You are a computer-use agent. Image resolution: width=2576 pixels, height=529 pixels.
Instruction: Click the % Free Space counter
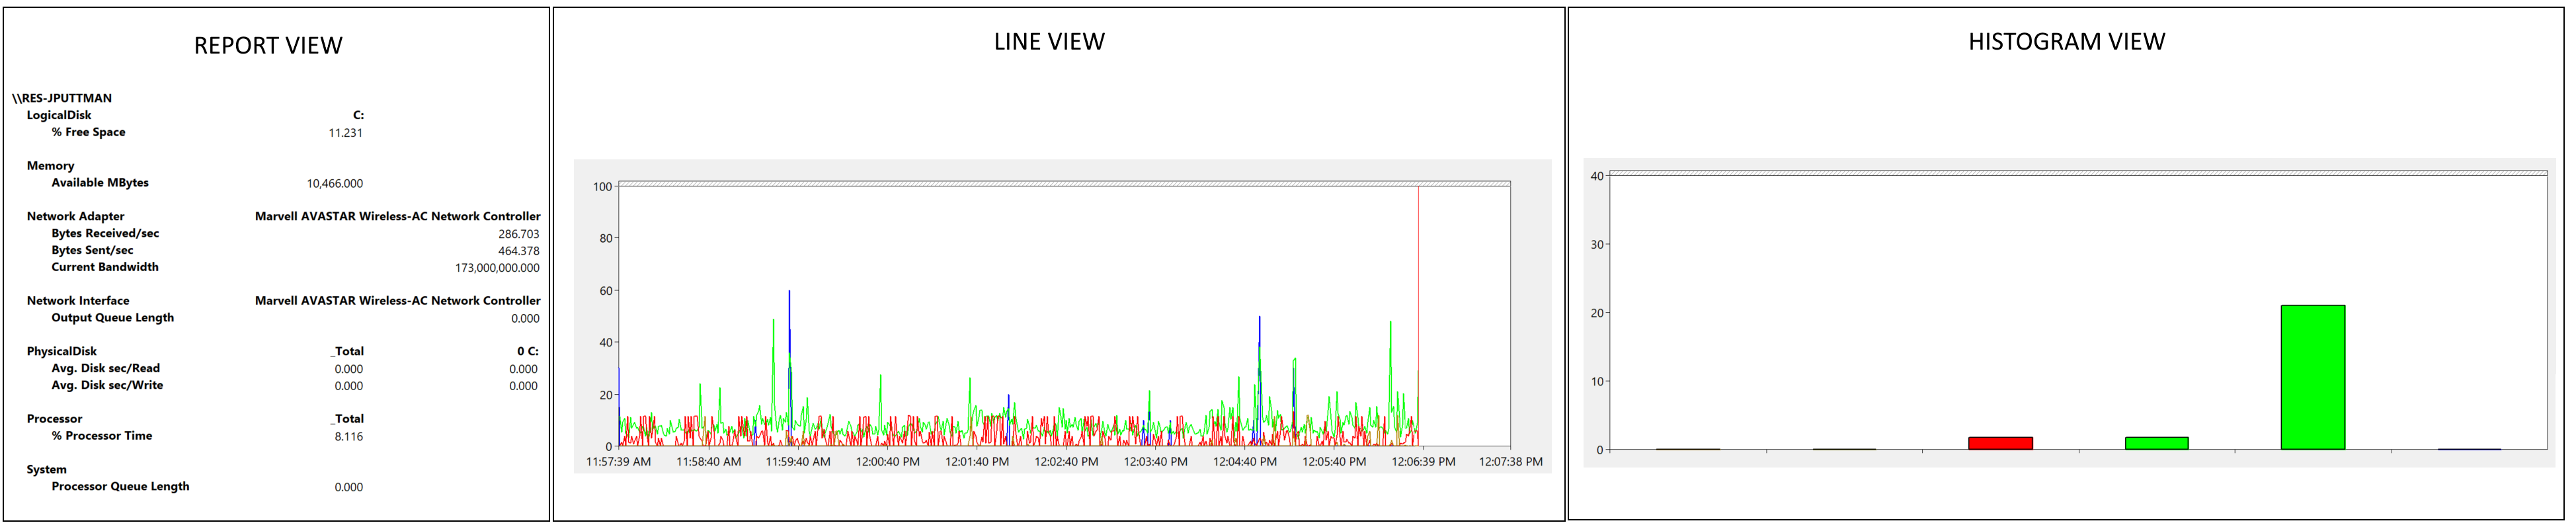tap(88, 132)
